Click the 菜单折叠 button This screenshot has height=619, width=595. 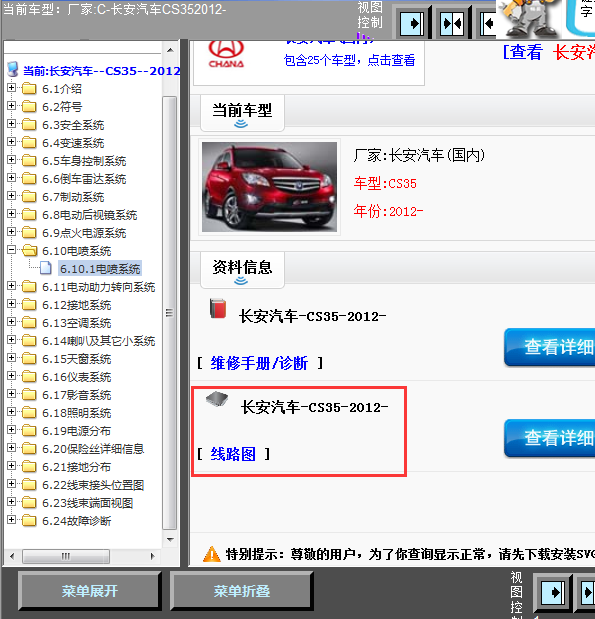click(x=242, y=591)
